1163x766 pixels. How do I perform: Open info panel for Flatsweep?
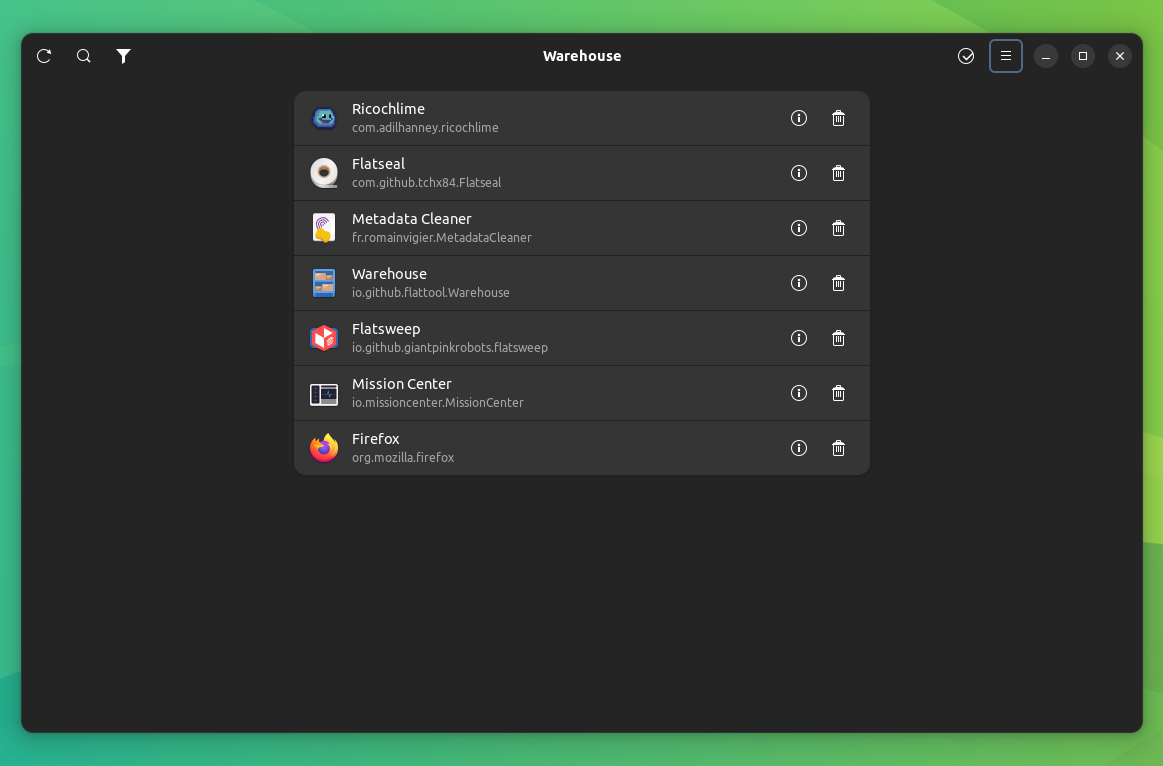tap(798, 338)
